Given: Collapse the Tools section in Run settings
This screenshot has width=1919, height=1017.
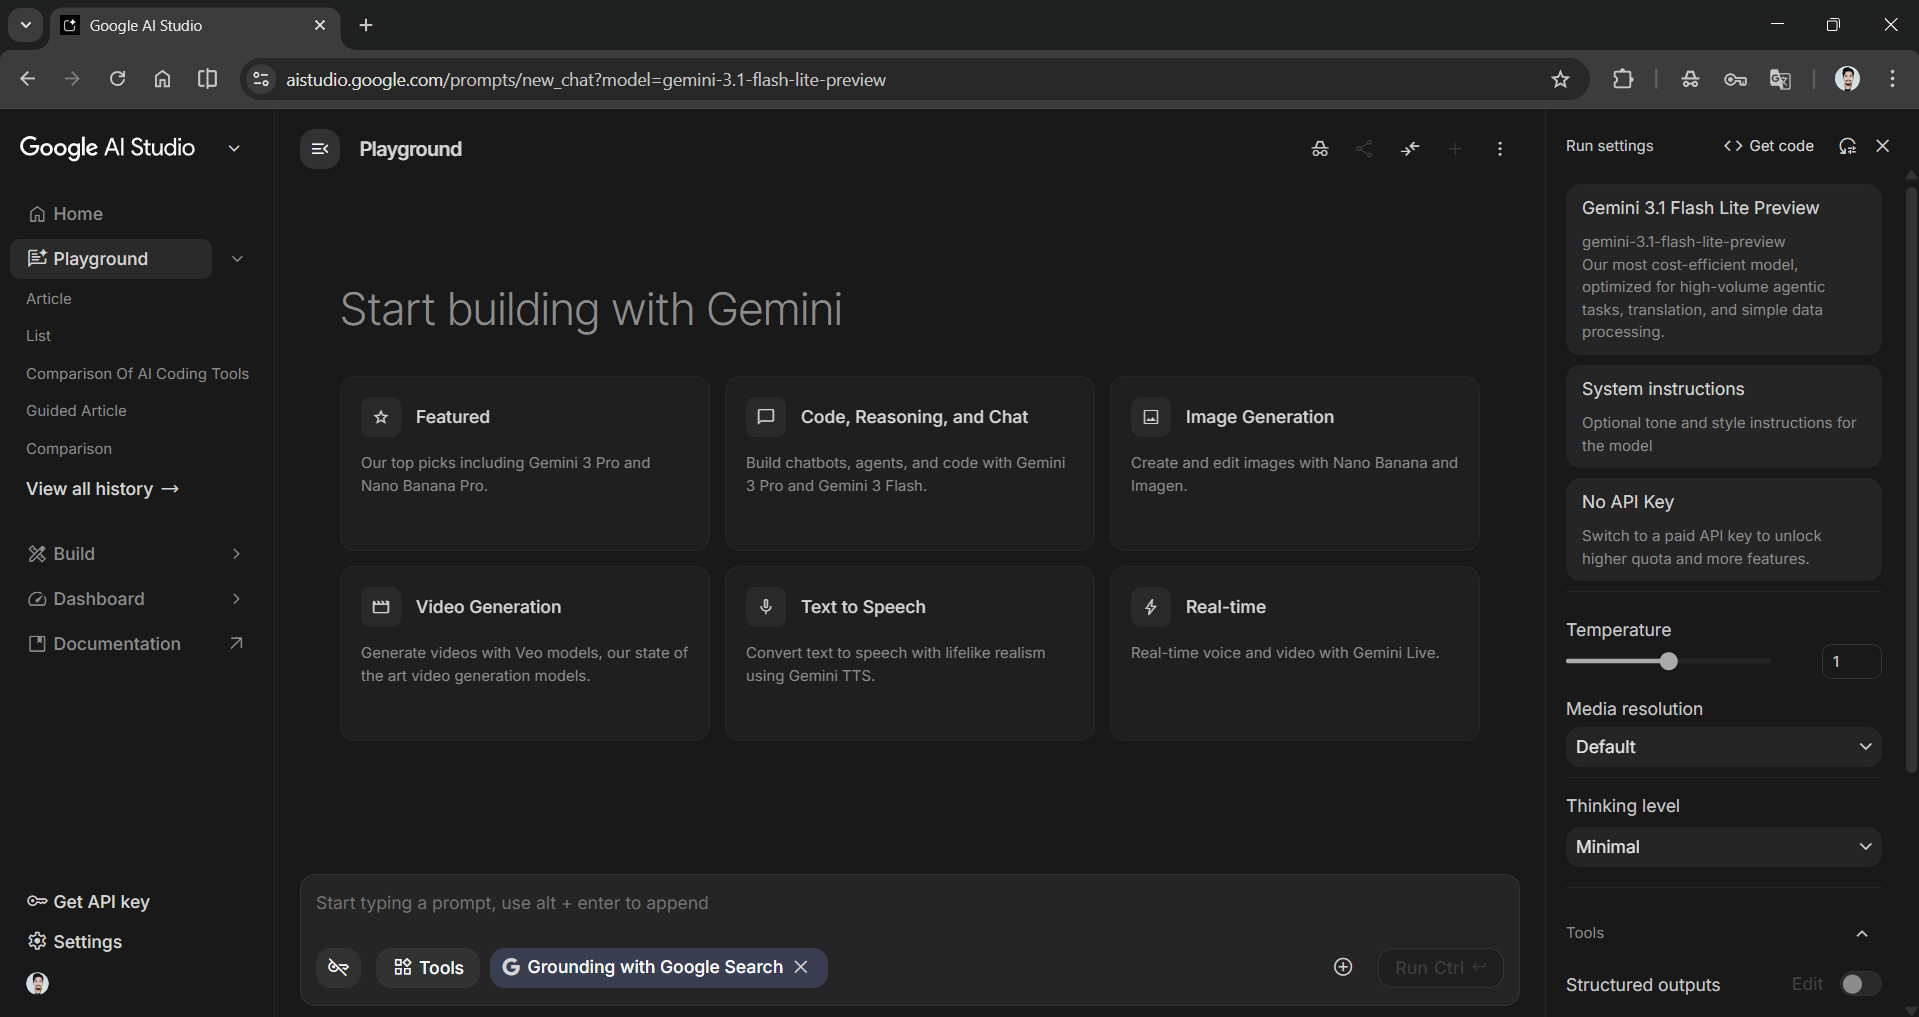Looking at the screenshot, I should click(x=1862, y=933).
